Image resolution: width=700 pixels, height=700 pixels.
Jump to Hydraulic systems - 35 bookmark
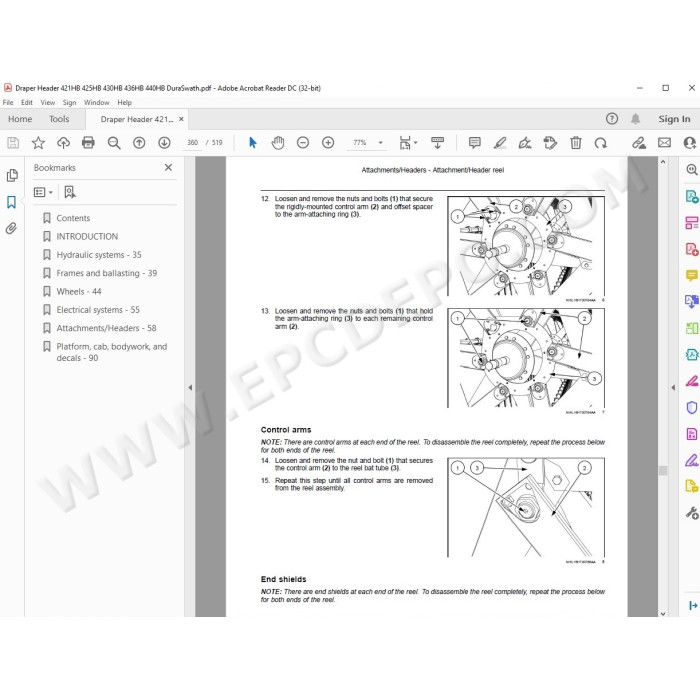(99, 255)
